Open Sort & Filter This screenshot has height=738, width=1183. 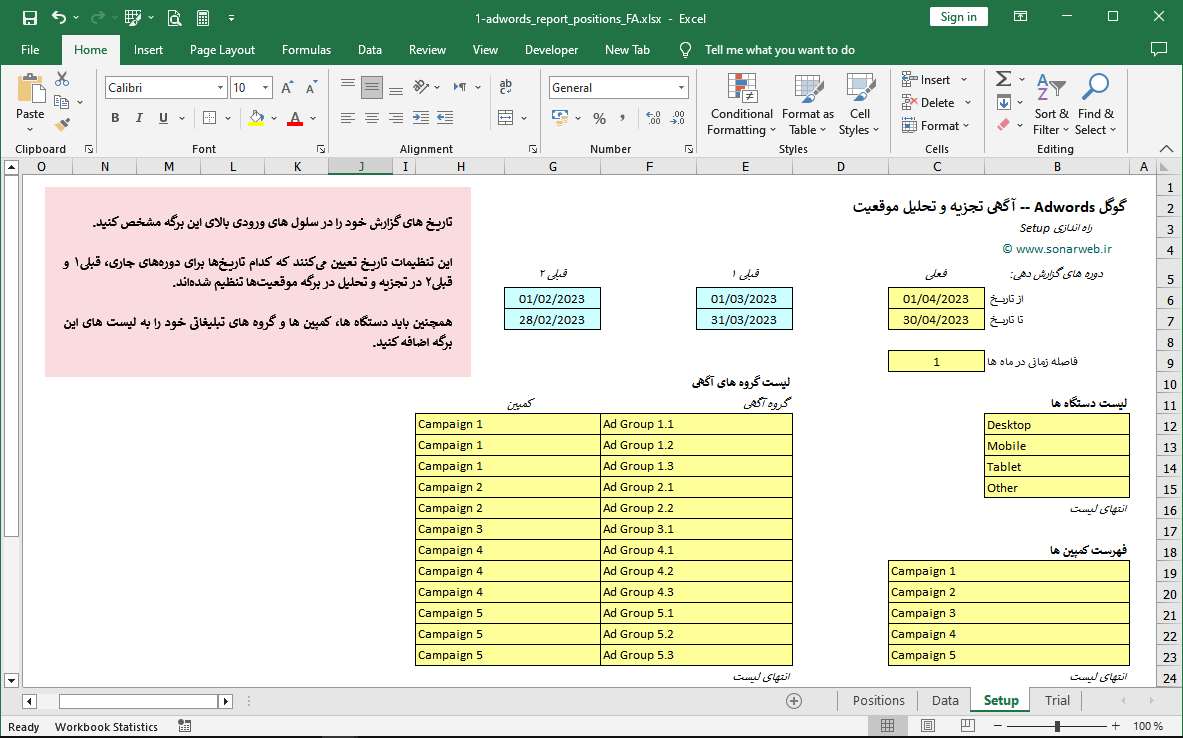[x=1051, y=103]
